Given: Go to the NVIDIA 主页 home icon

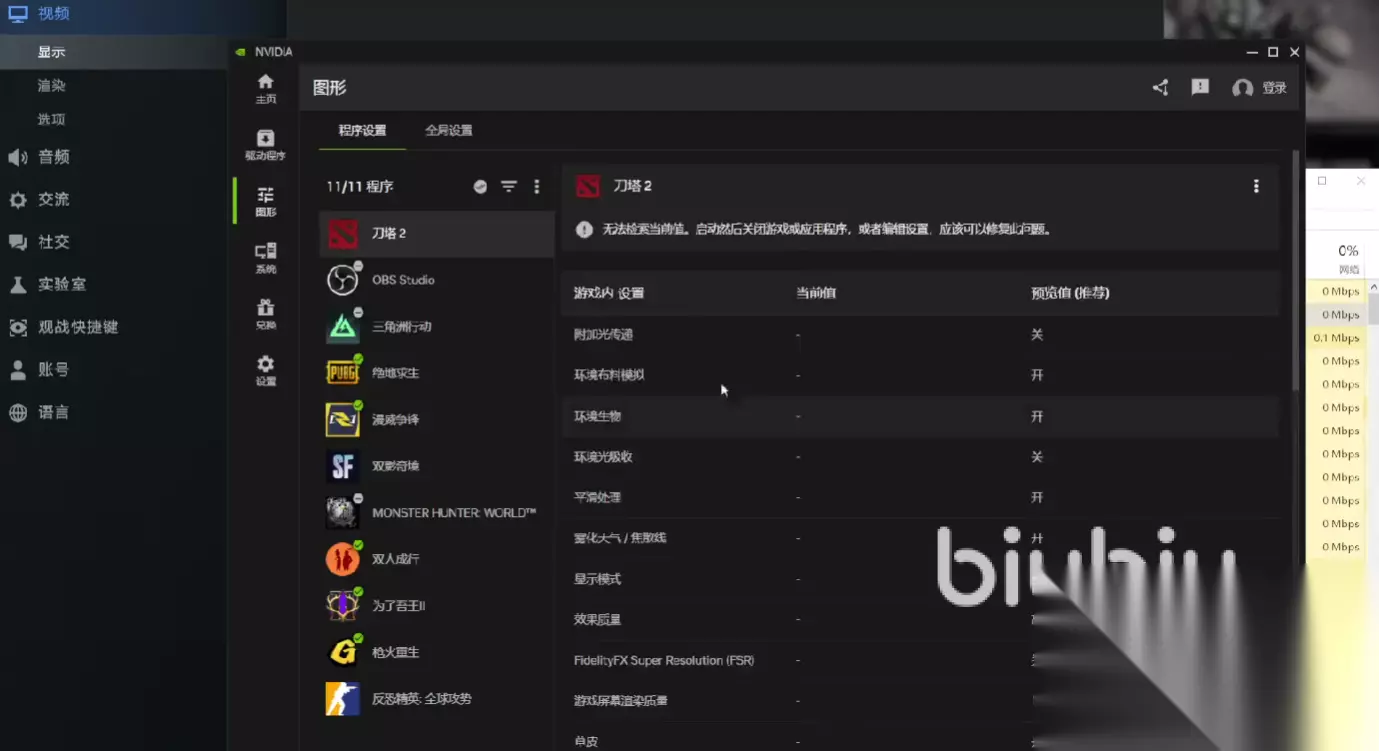Looking at the screenshot, I should coord(265,88).
